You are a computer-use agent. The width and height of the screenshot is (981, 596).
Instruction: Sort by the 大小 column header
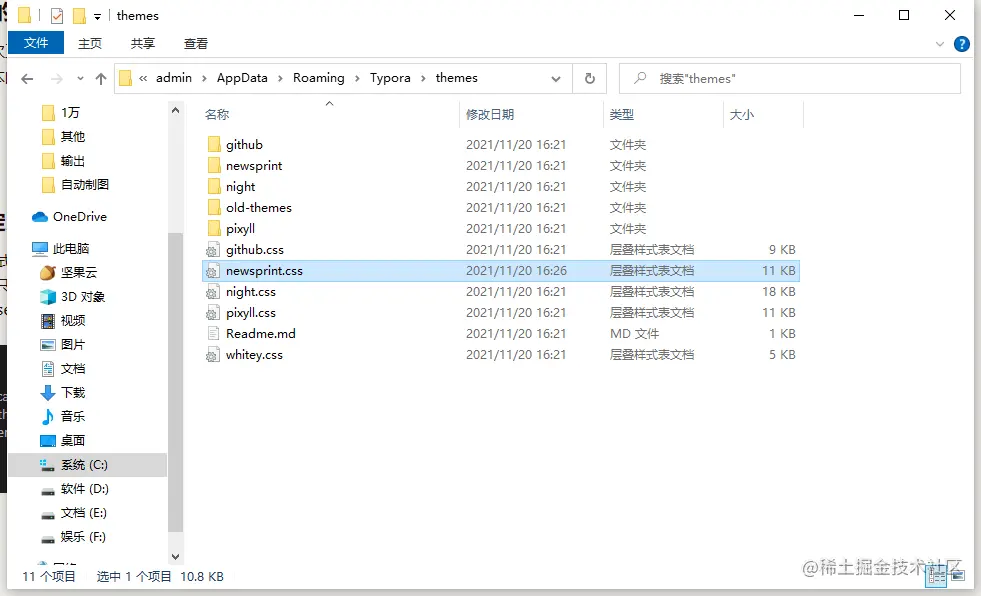(742, 114)
